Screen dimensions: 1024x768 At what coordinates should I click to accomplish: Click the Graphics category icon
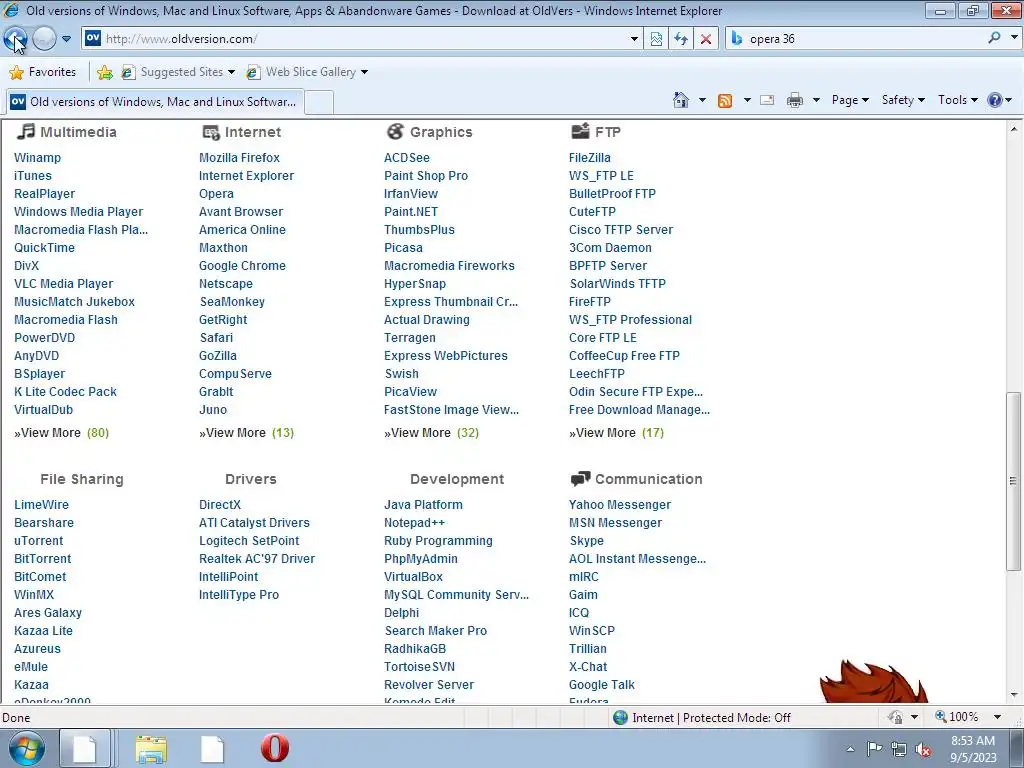(x=395, y=131)
